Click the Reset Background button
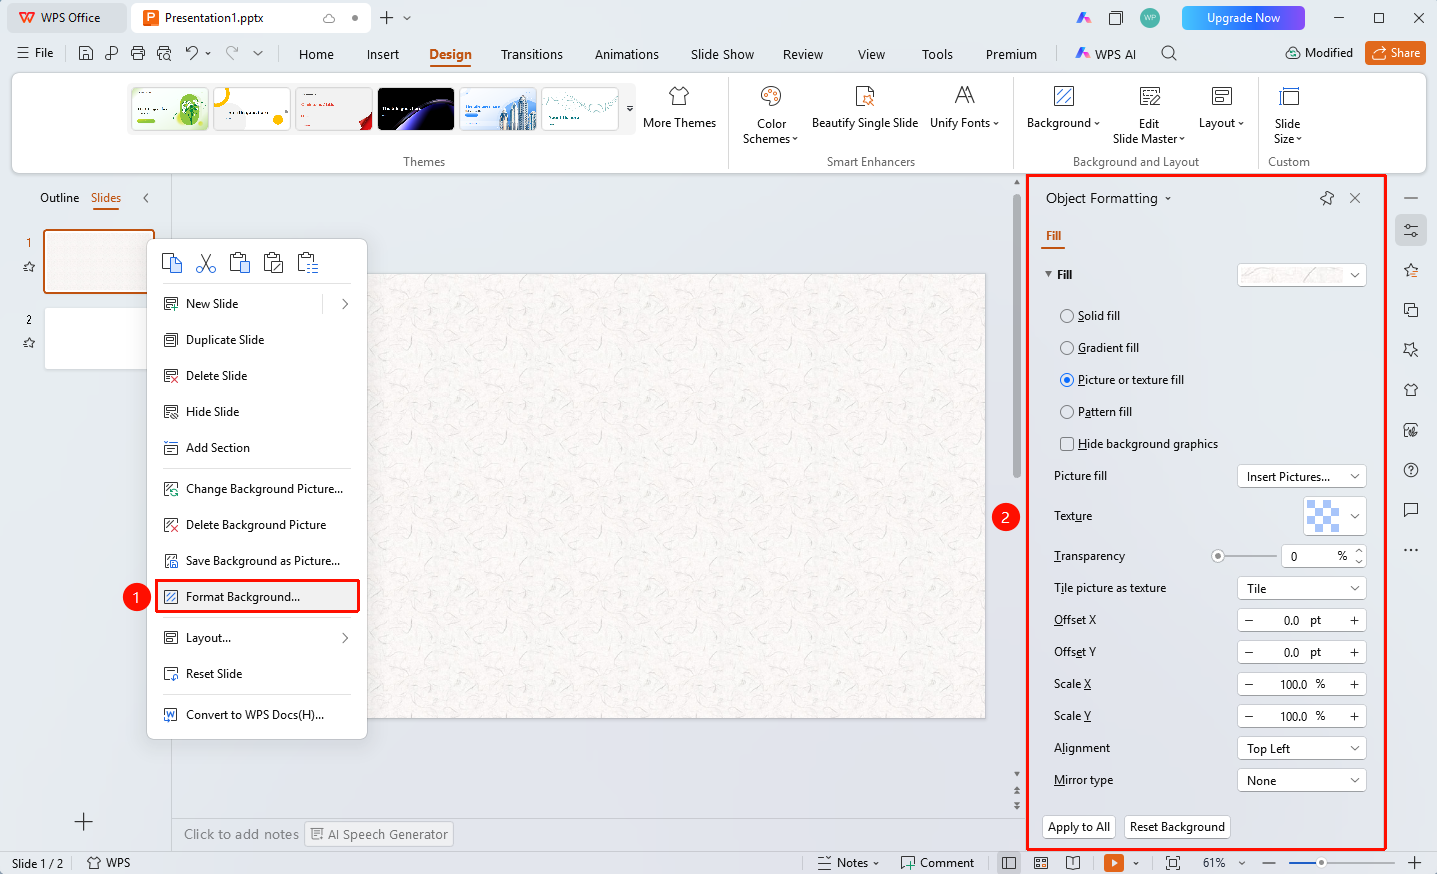 pyautogui.click(x=1177, y=827)
